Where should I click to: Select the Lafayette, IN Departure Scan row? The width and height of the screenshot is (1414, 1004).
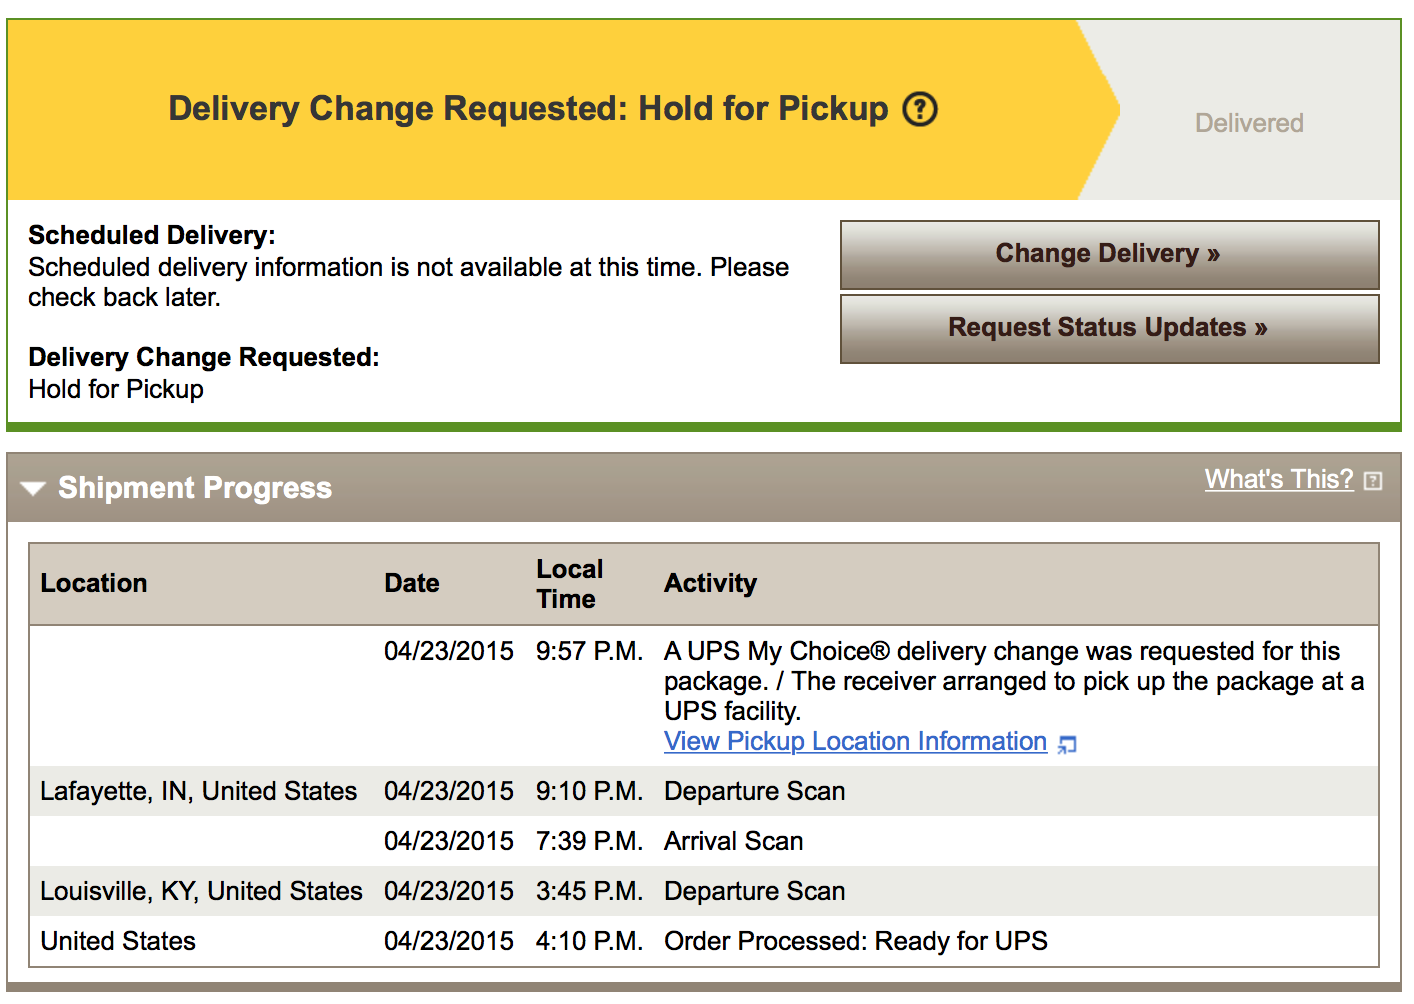tap(704, 791)
